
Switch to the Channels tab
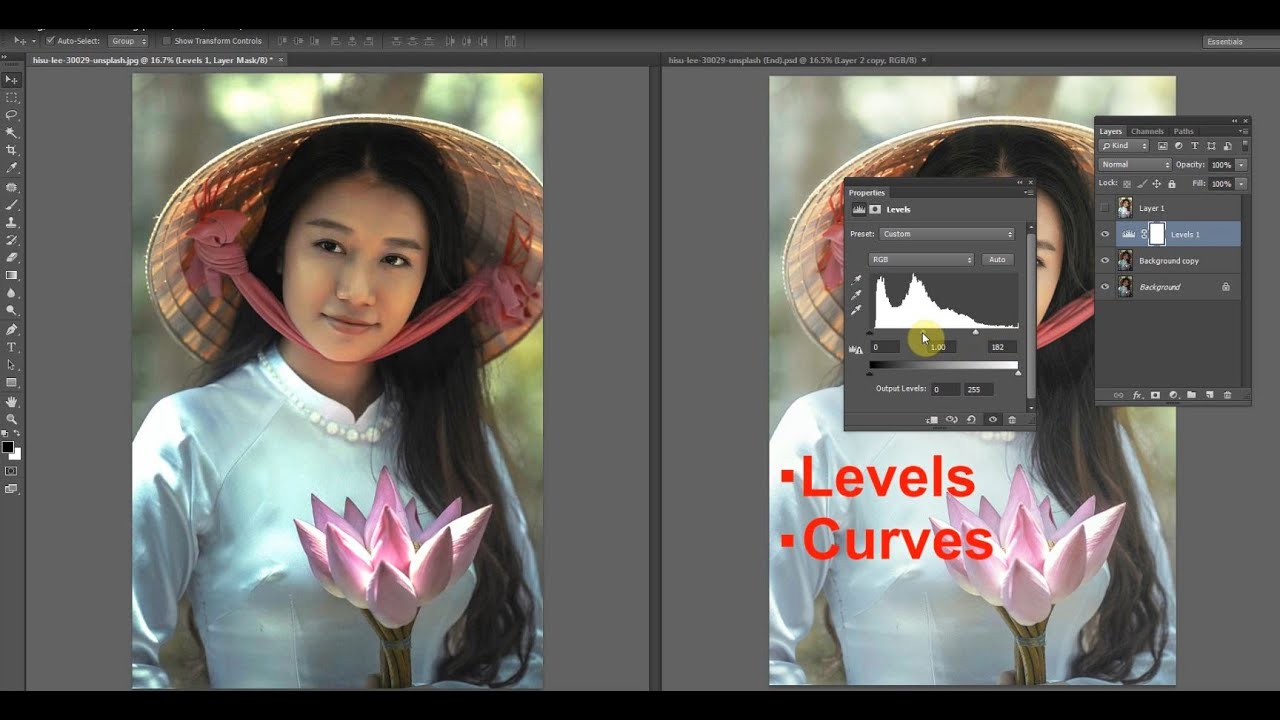click(x=1147, y=131)
